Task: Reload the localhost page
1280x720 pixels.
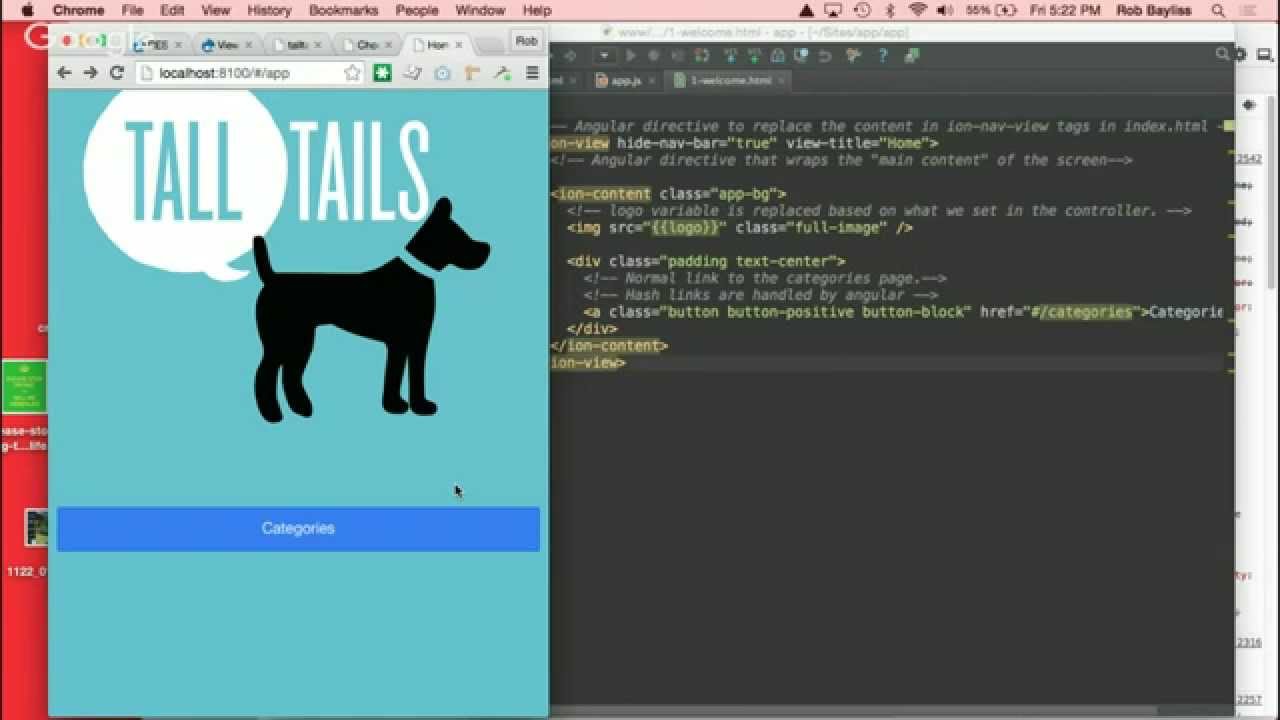Action: coord(116,73)
